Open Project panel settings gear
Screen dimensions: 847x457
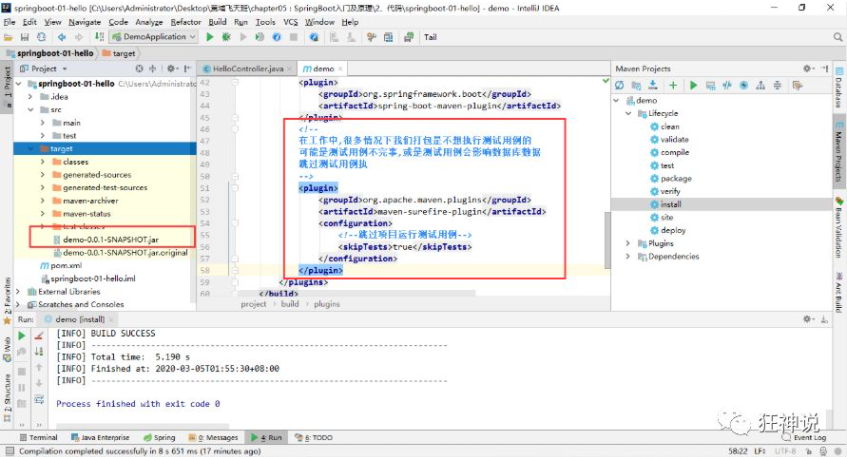point(171,69)
